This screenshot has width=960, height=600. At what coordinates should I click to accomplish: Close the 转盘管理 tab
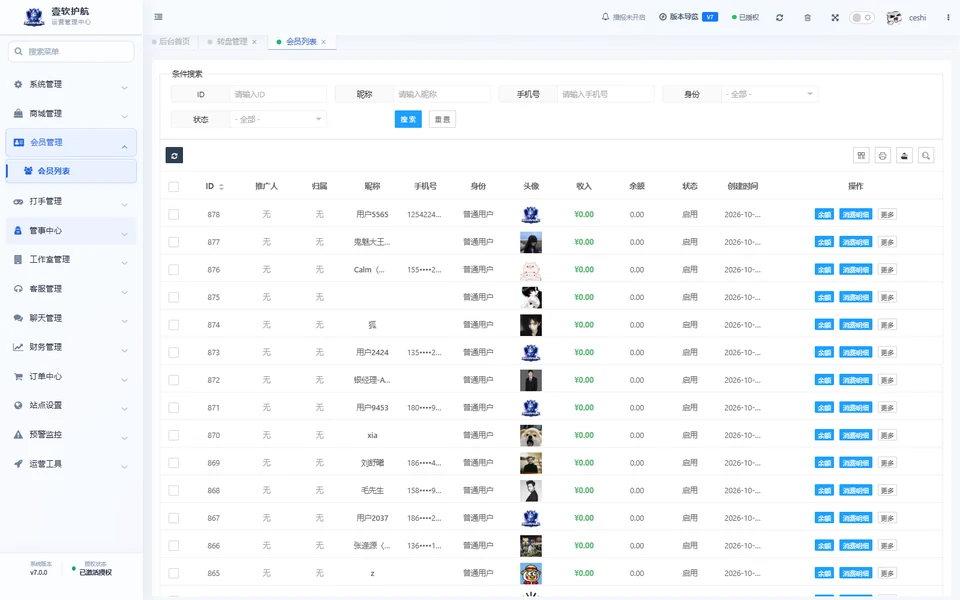(x=254, y=42)
